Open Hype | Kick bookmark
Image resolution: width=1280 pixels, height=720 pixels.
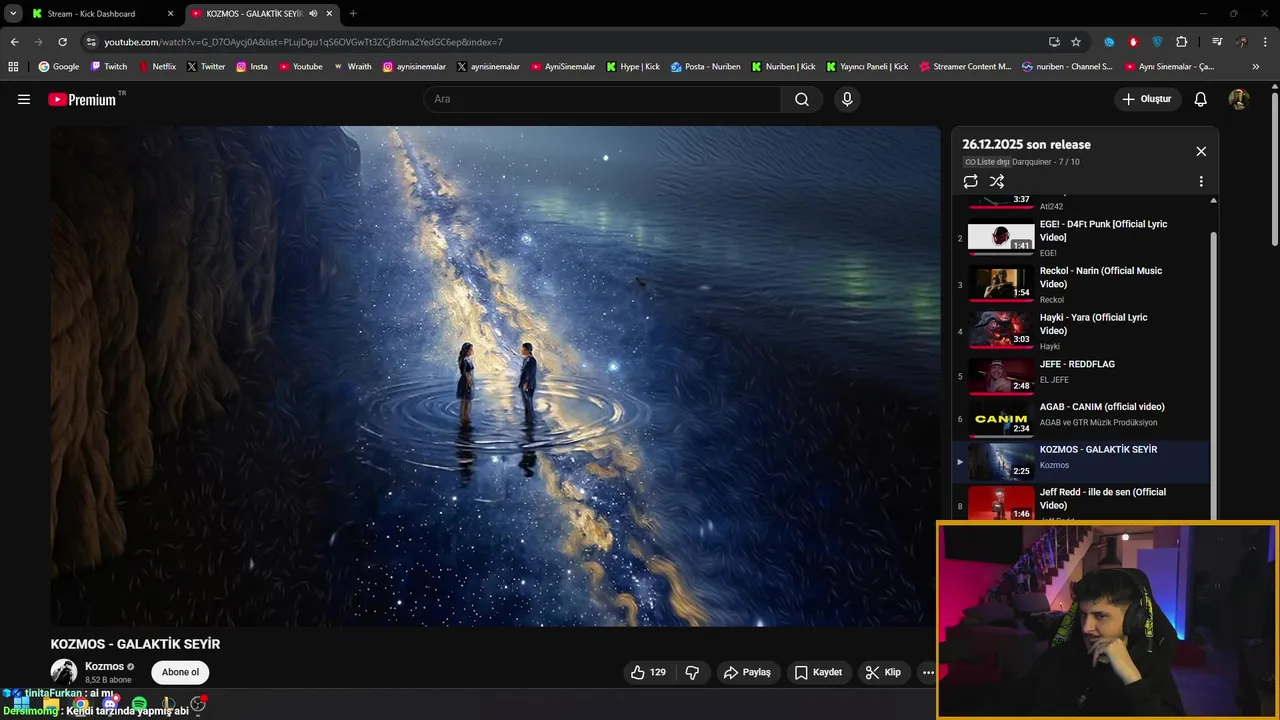633,67
